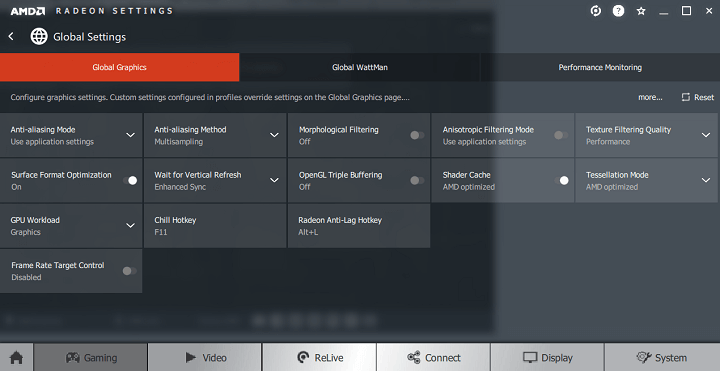Image resolution: width=720 pixels, height=371 pixels.
Task: Click the Radeon Anti-Lag Hotkey tile
Action: (x=359, y=226)
